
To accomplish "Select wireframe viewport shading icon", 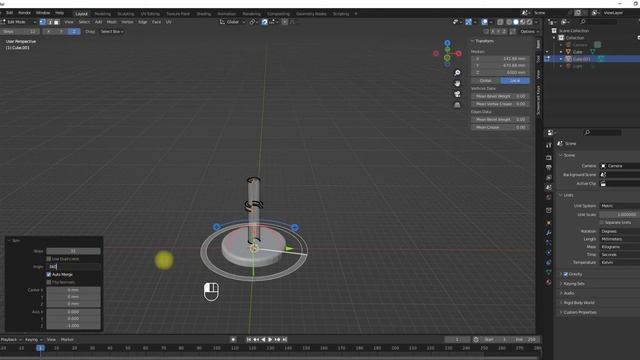I will tap(509, 22).
